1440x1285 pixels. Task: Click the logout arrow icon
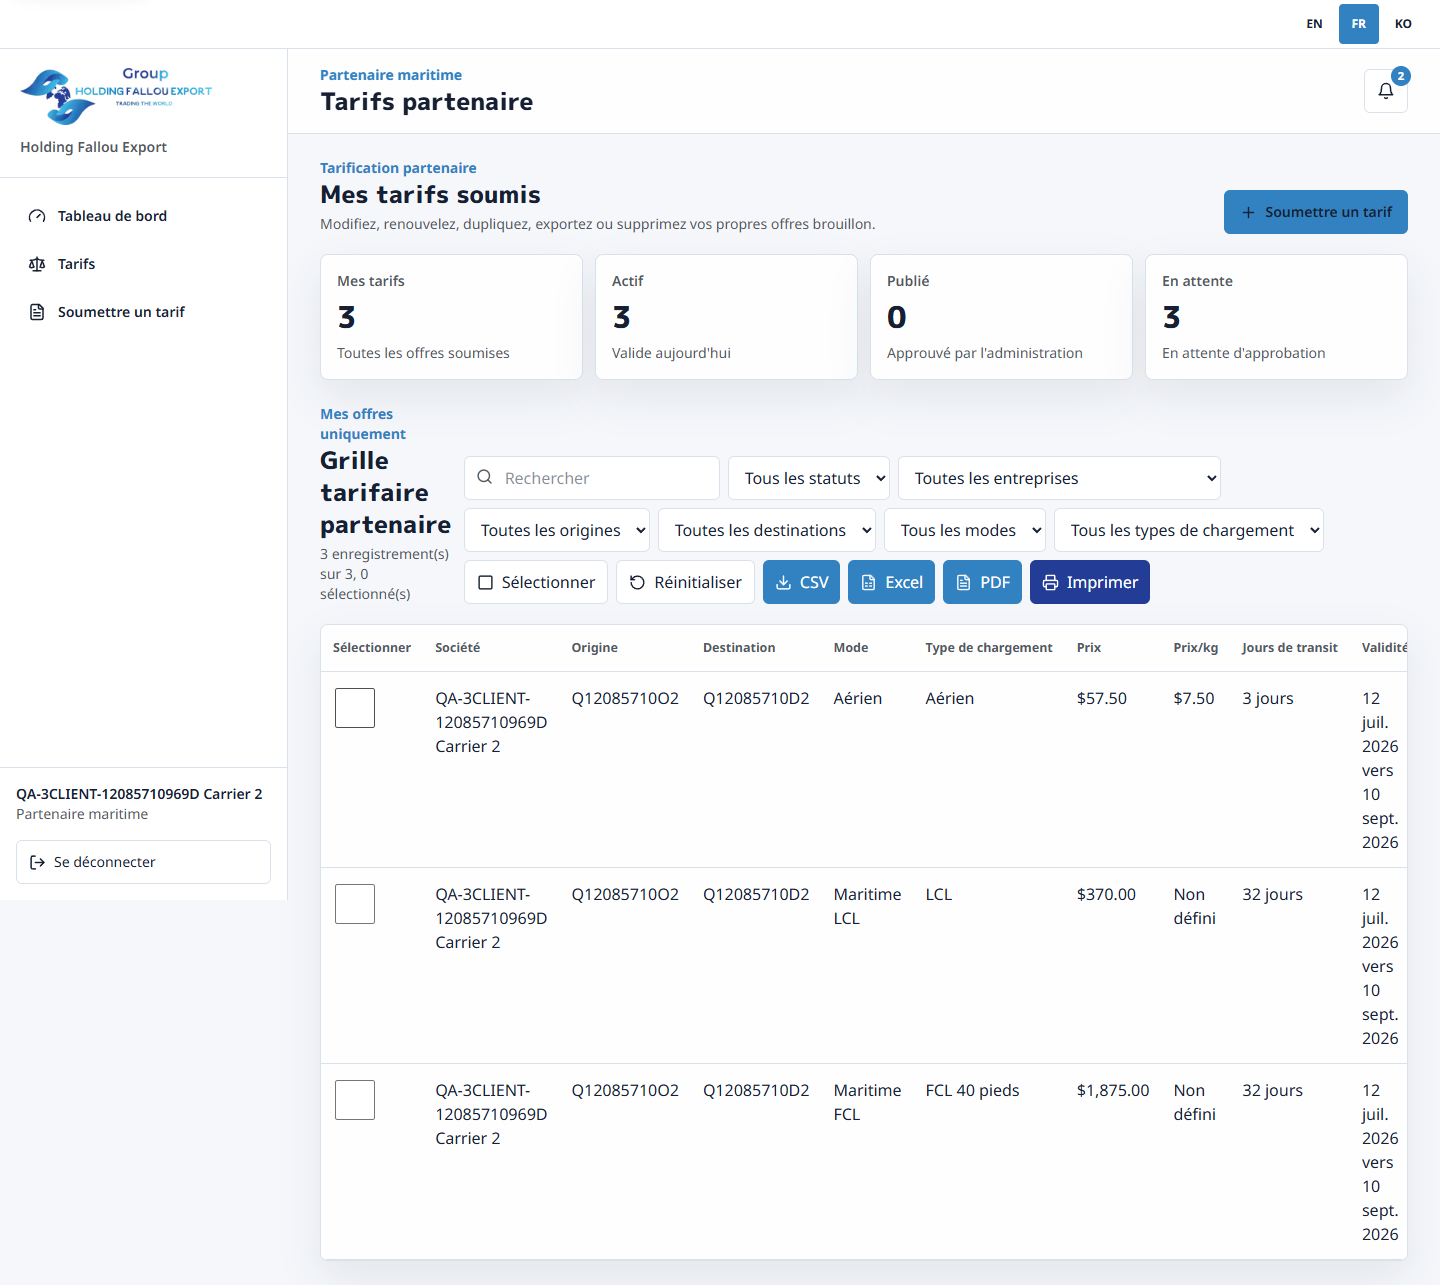click(x=37, y=862)
